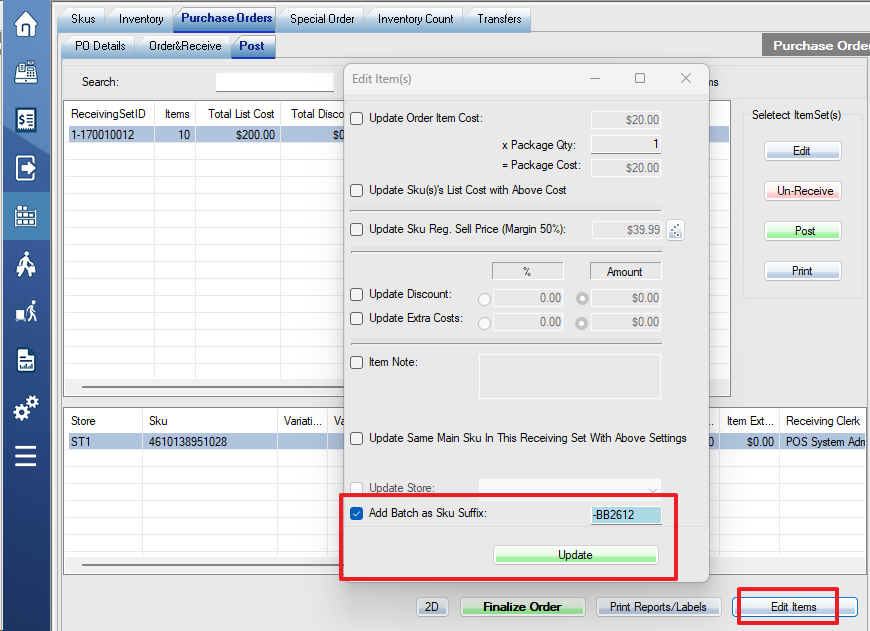Open the shopper with bags sidebar icon
The width and height of the screenshot is (870, 631).
pos(26,264)
